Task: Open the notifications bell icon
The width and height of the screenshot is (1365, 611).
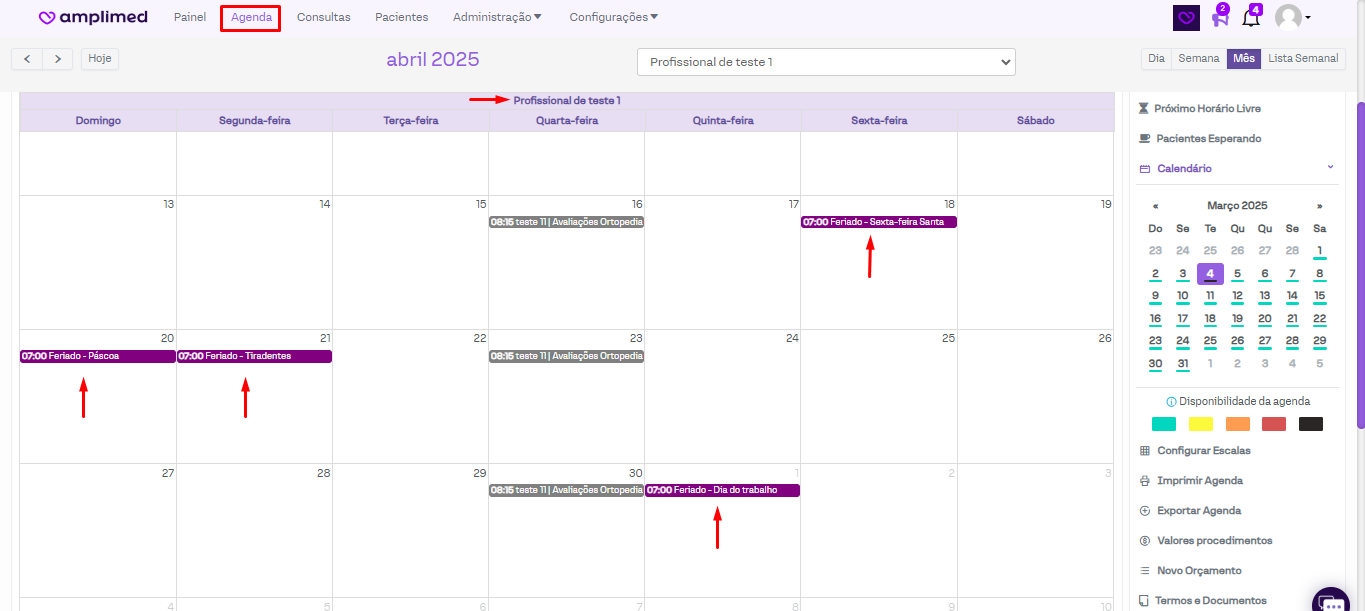Action: tap(1250, 18)
